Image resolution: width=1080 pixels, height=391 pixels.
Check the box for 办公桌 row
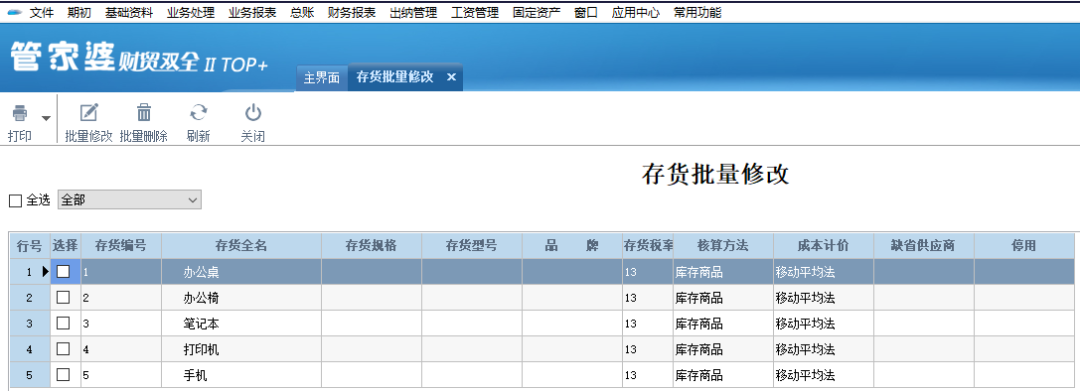tap(63, 272)
